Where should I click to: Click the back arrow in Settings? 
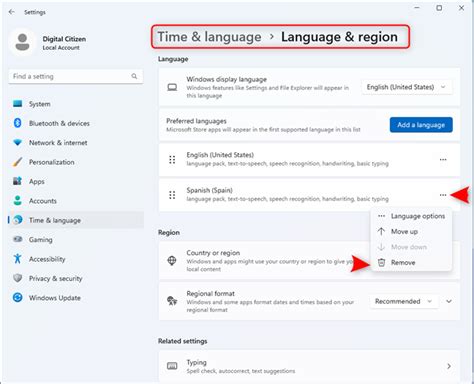12,12
